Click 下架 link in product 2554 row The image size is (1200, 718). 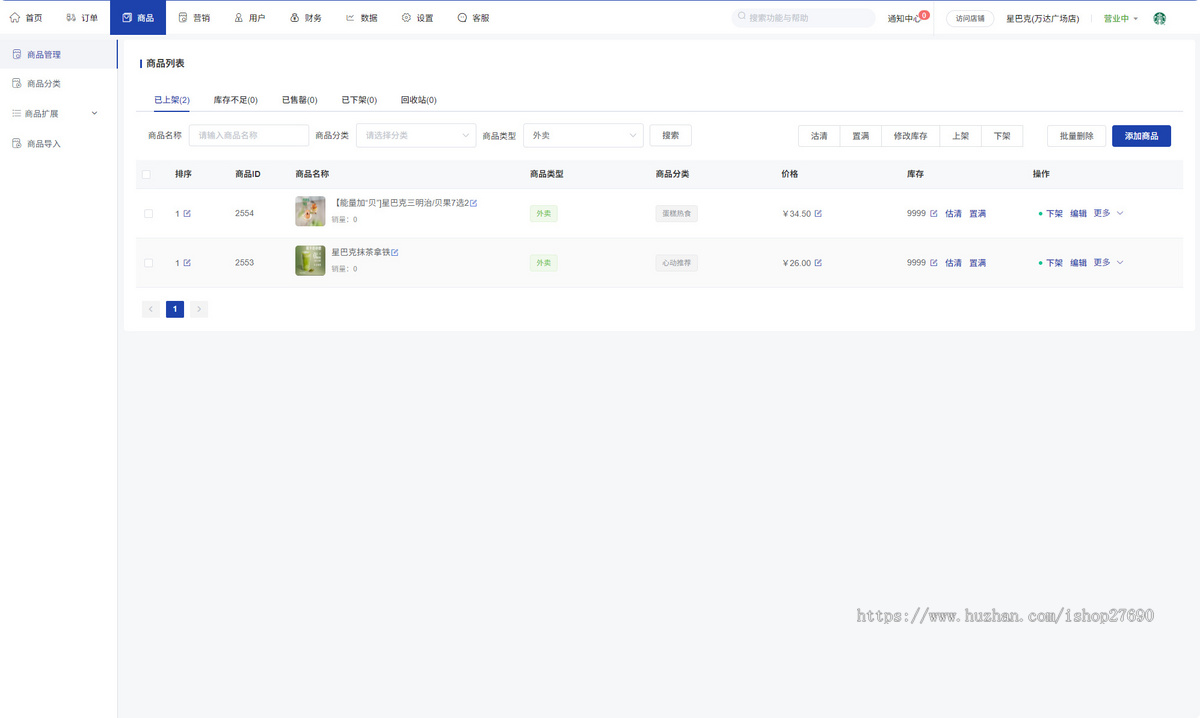click(x=1054, y=213)
